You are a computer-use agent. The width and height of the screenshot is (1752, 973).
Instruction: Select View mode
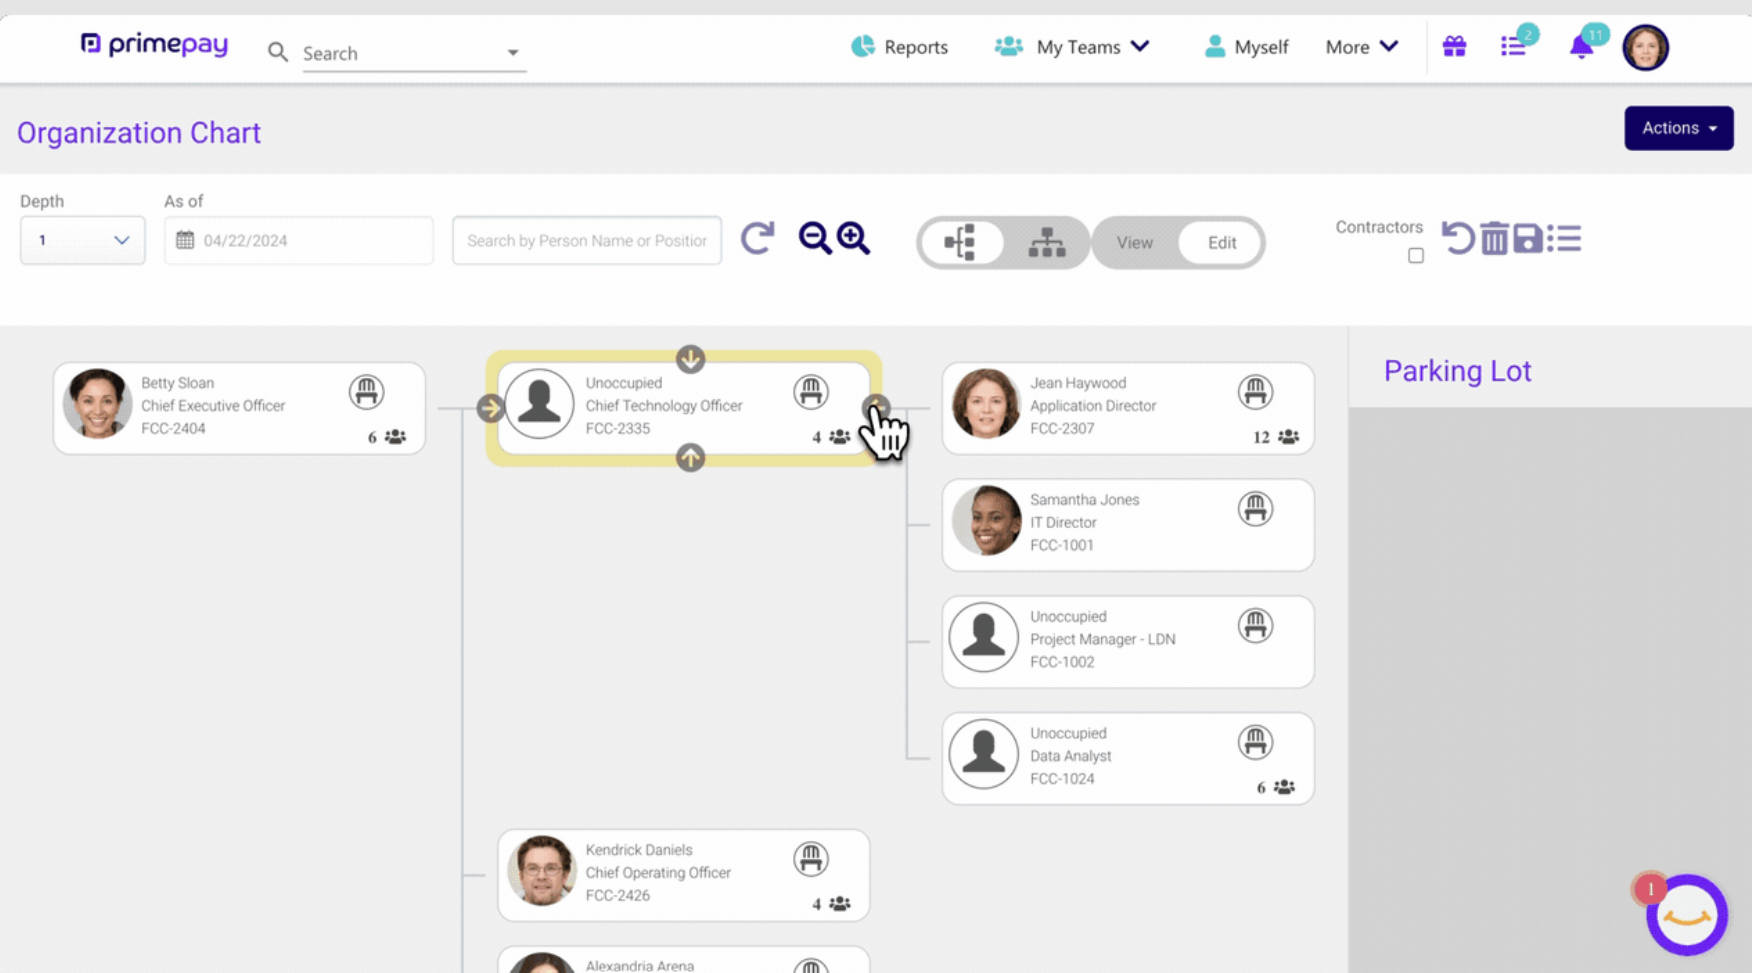coord(1134,242)
